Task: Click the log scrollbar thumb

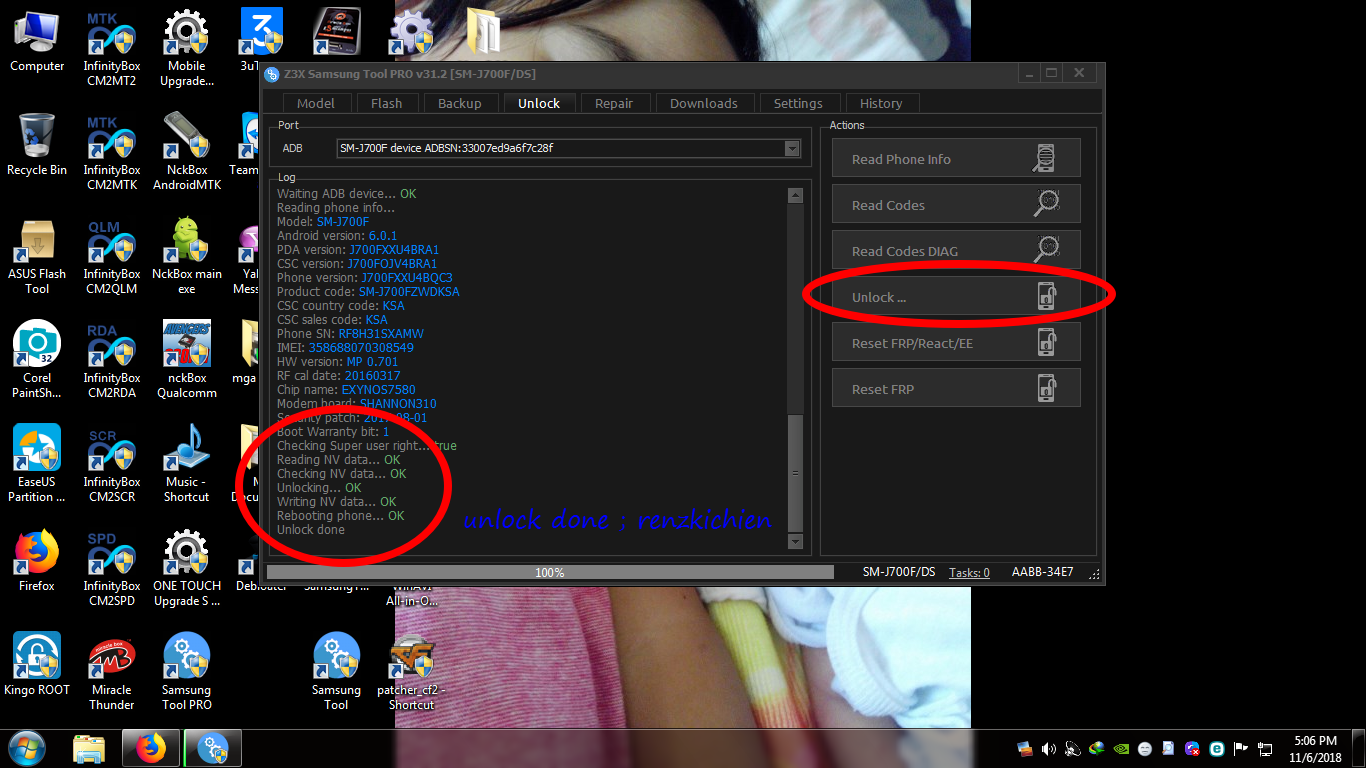Action: [796, 473]
